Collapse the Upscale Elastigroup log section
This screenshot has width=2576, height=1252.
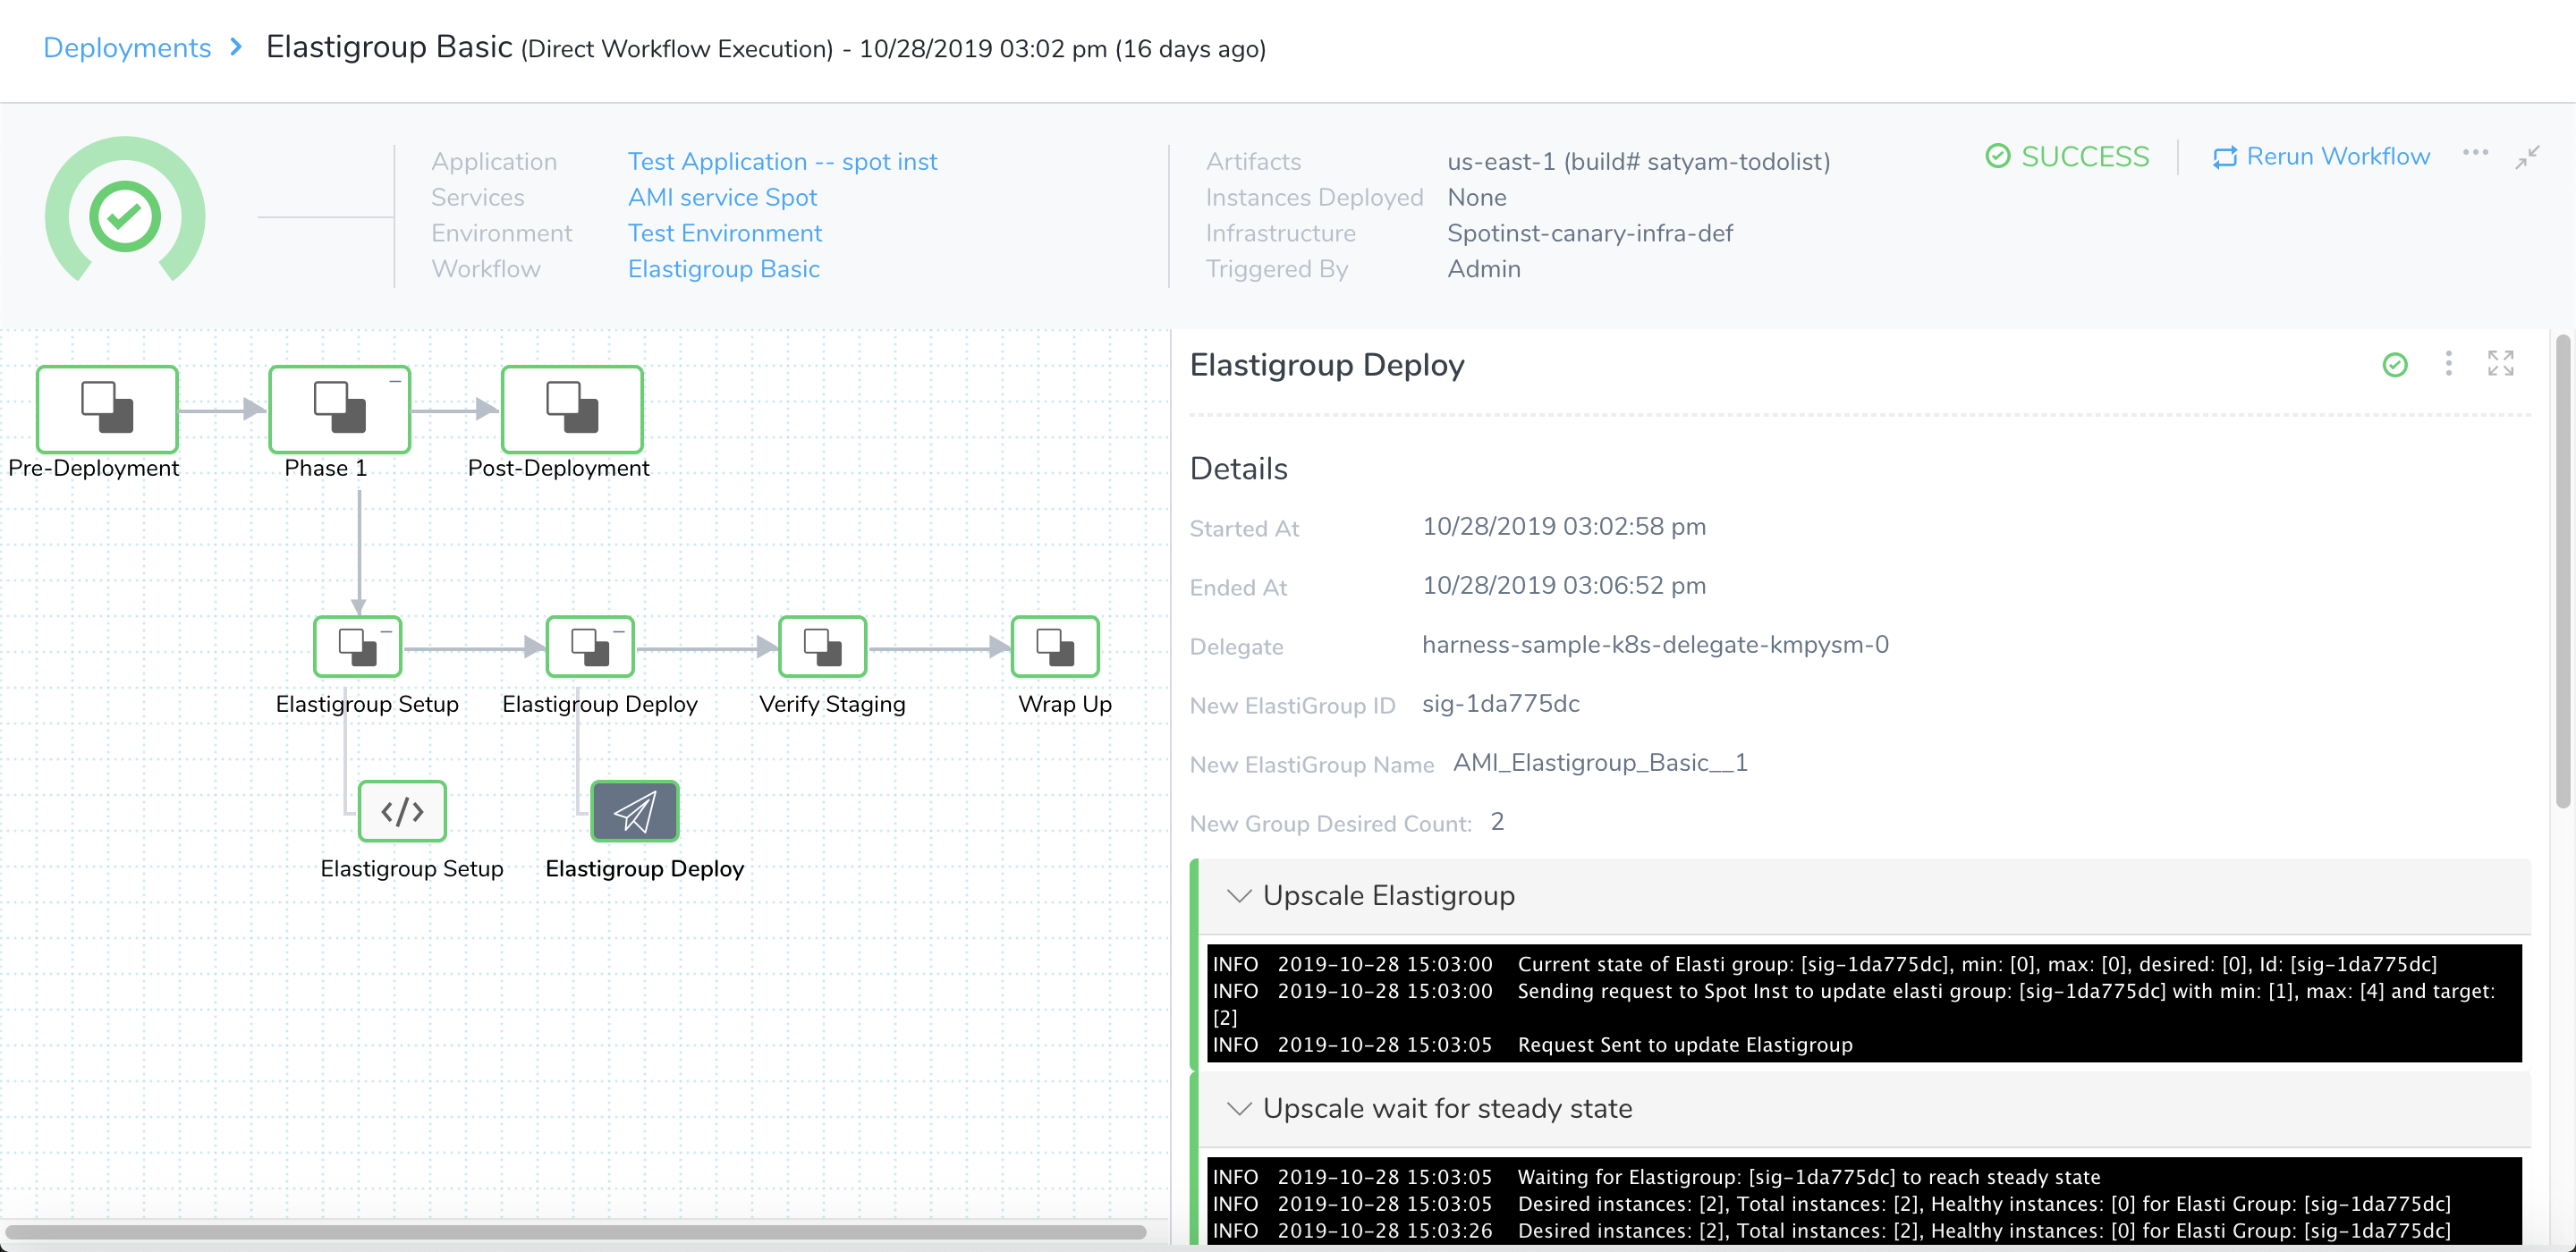point(1239,896)
